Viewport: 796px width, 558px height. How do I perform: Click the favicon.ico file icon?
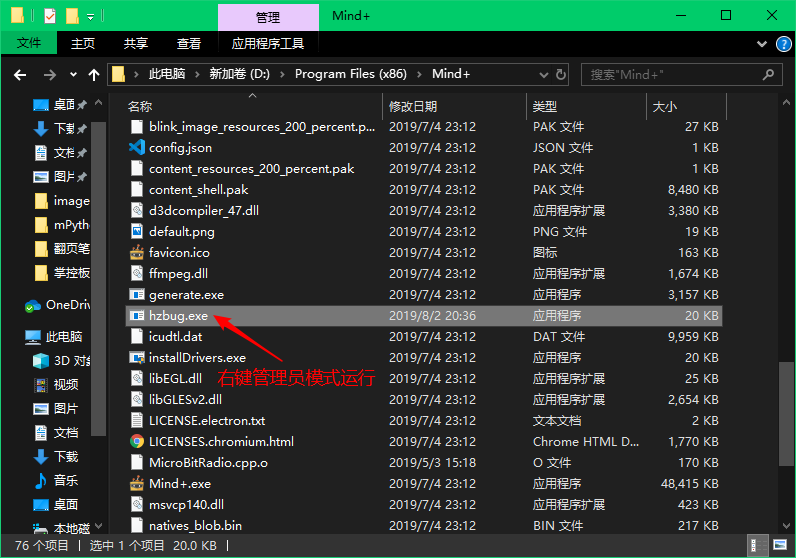137,252
